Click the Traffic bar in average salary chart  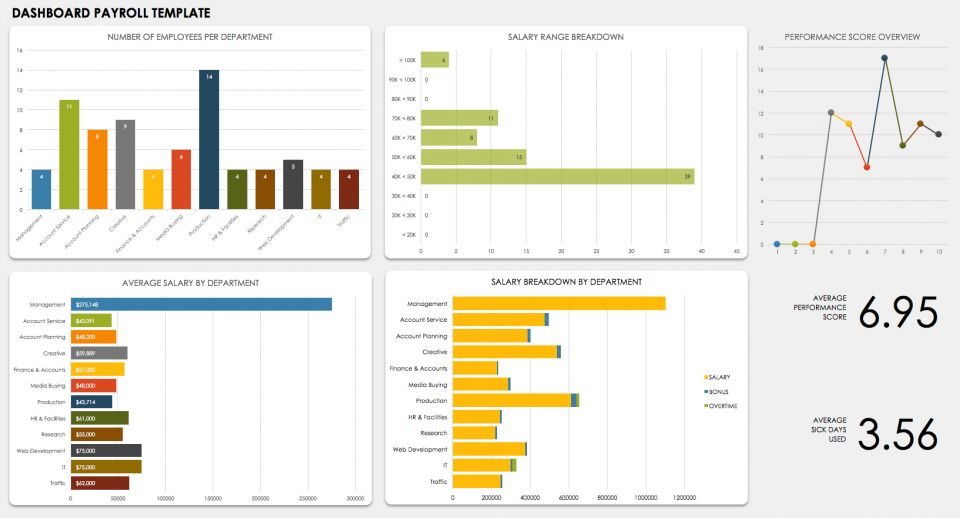click(99, 483)
